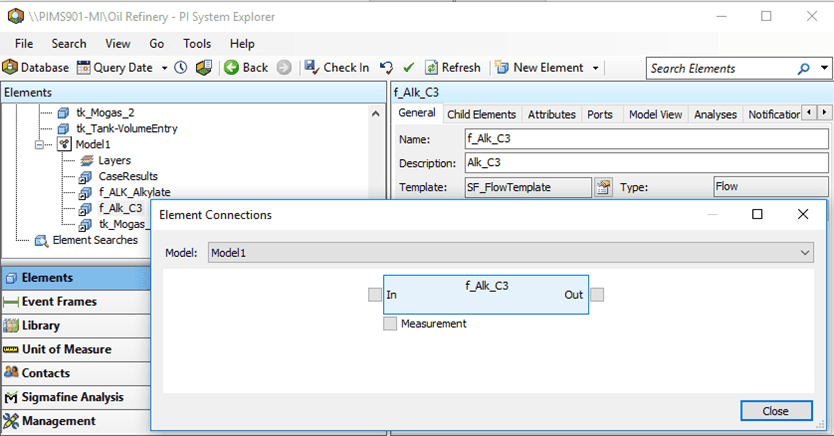Click the Out port connection box

[x=597, y=295]
